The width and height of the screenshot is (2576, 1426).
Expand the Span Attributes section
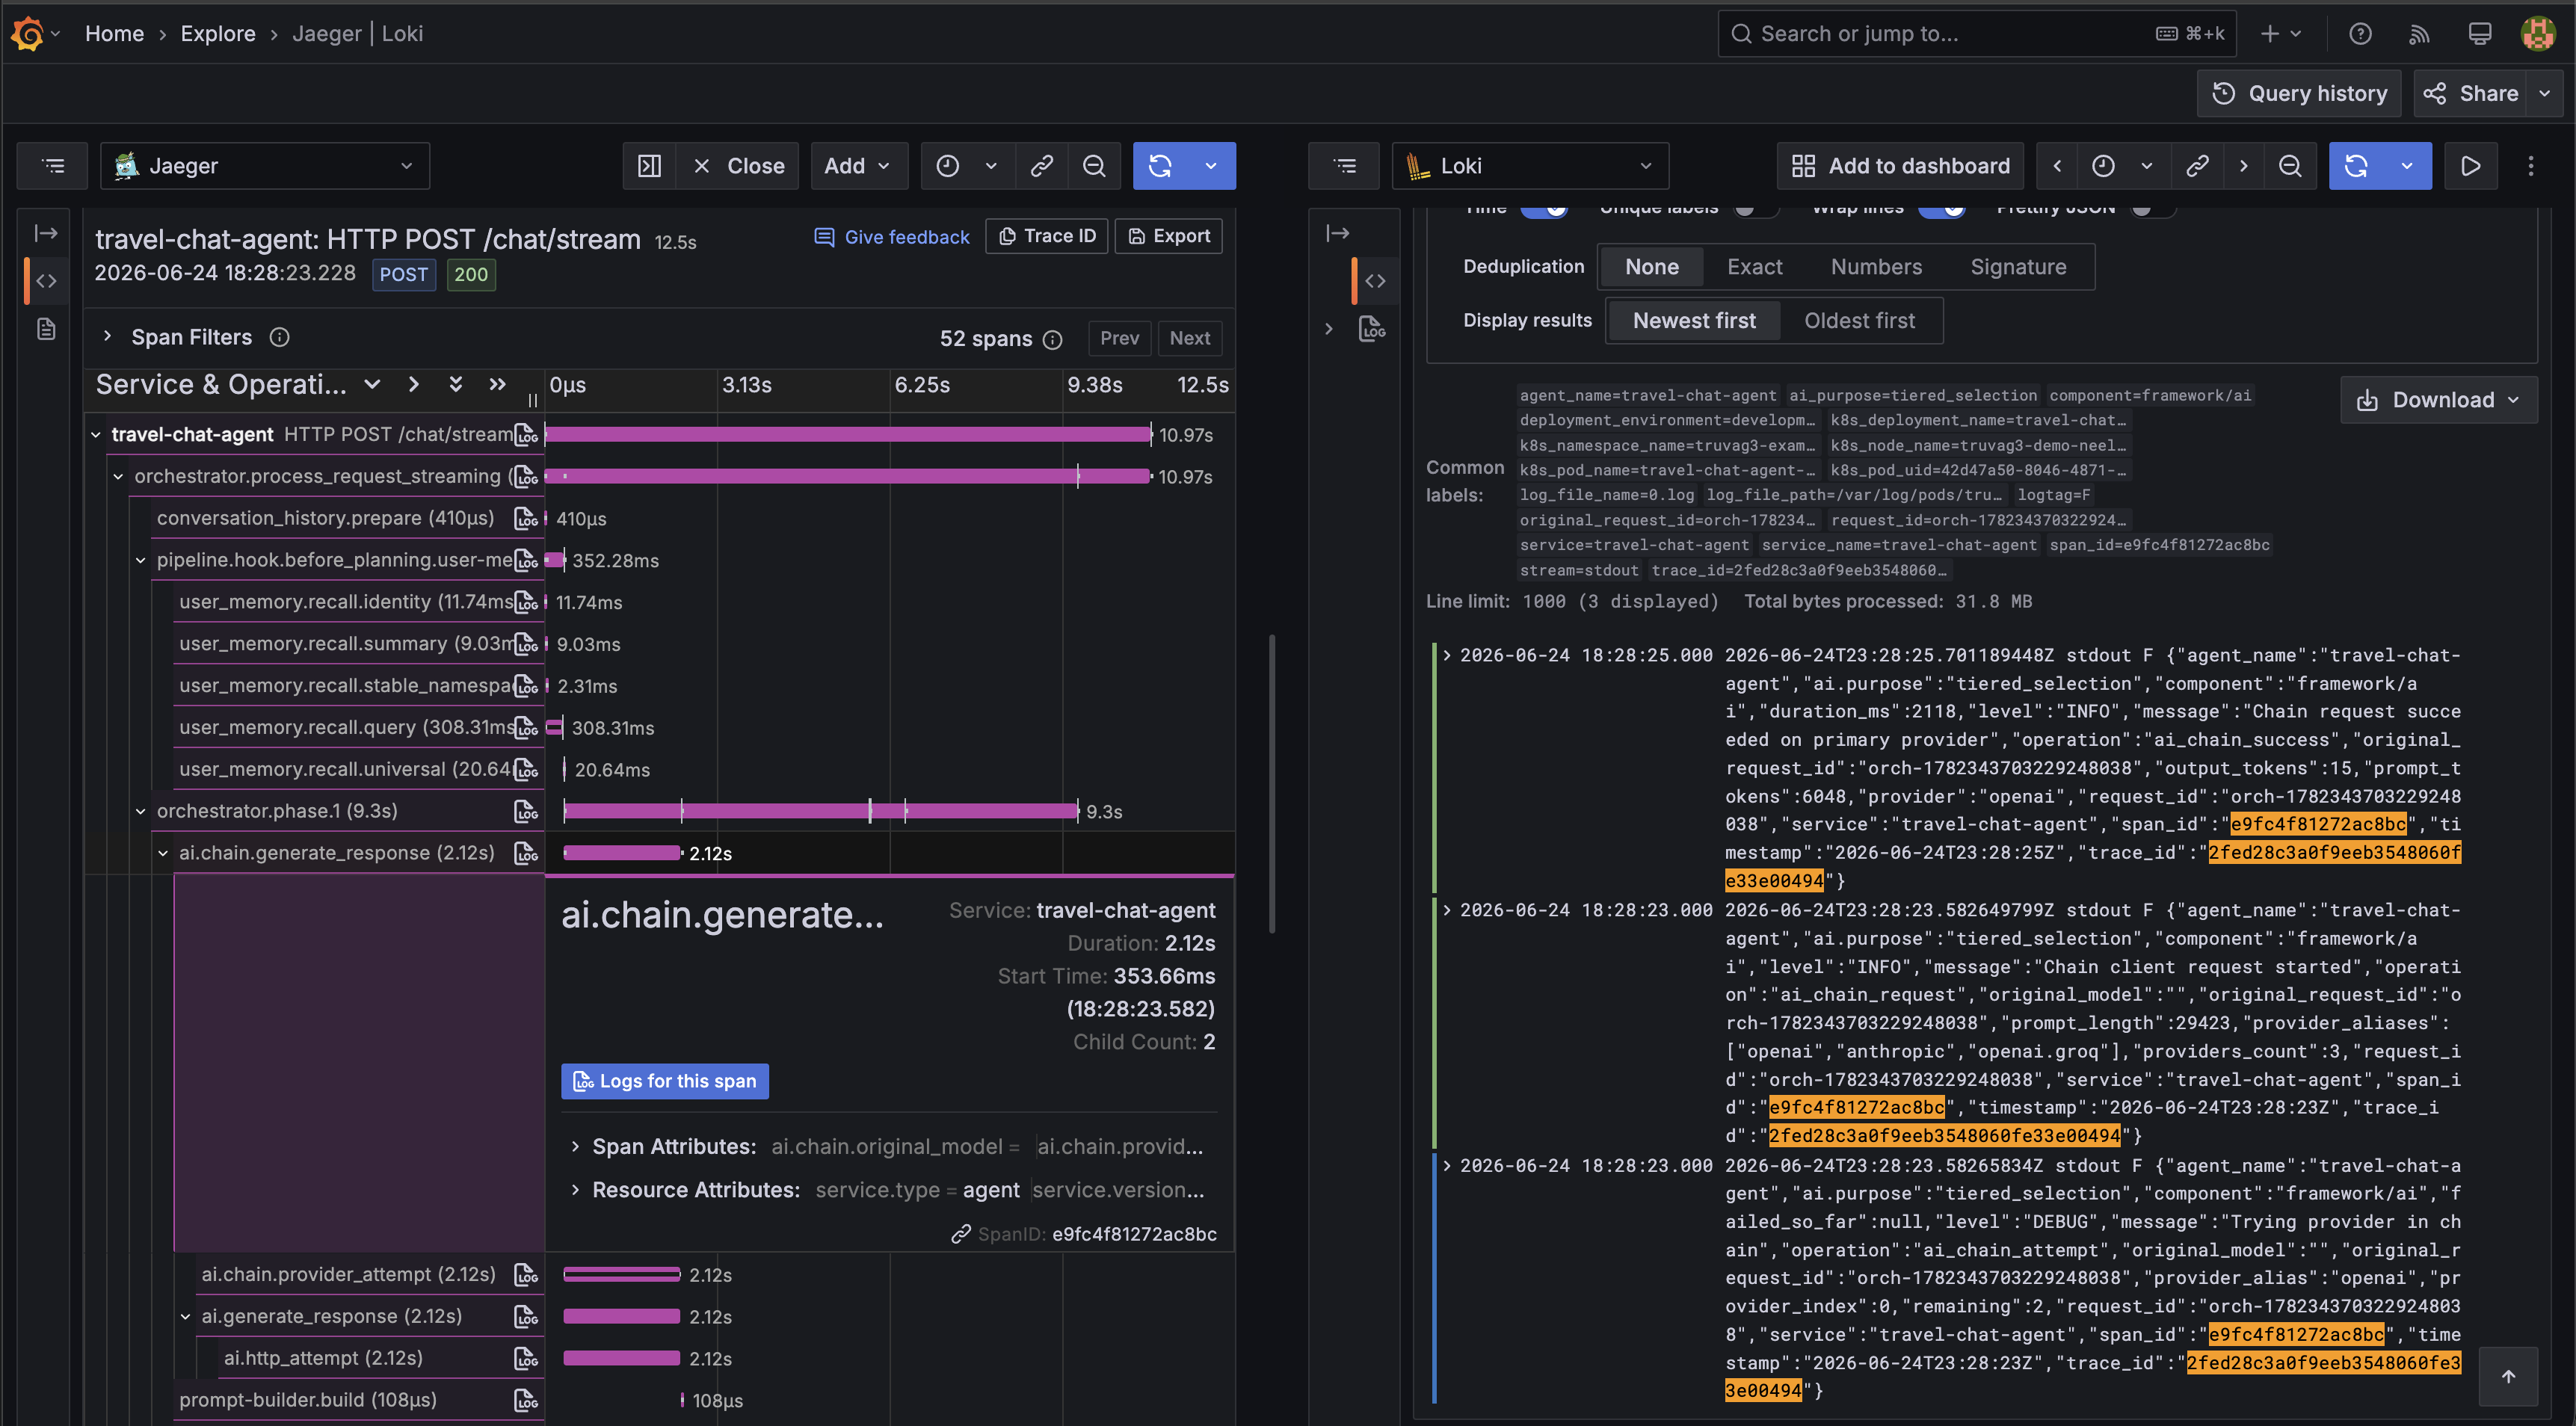click(575, 1147)
